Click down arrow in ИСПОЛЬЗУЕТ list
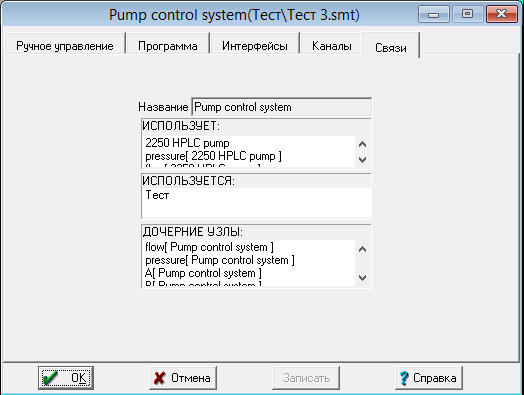Screen dimensions: 524x395 [x=363, y=159]
